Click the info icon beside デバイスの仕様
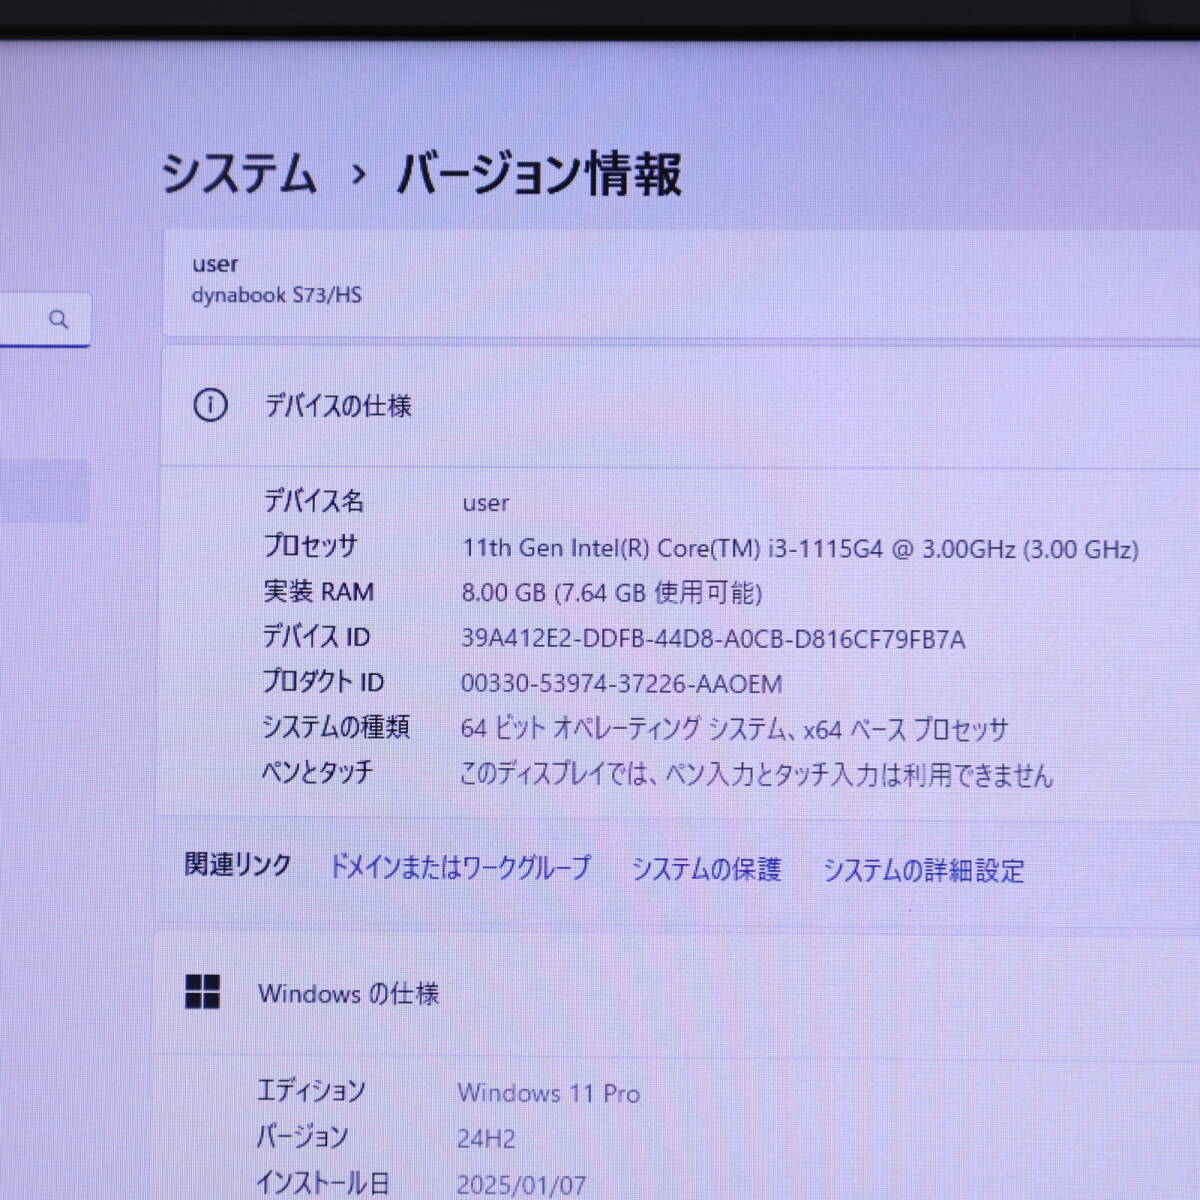The image size is (1200, 1200). [x=210, y=405]
